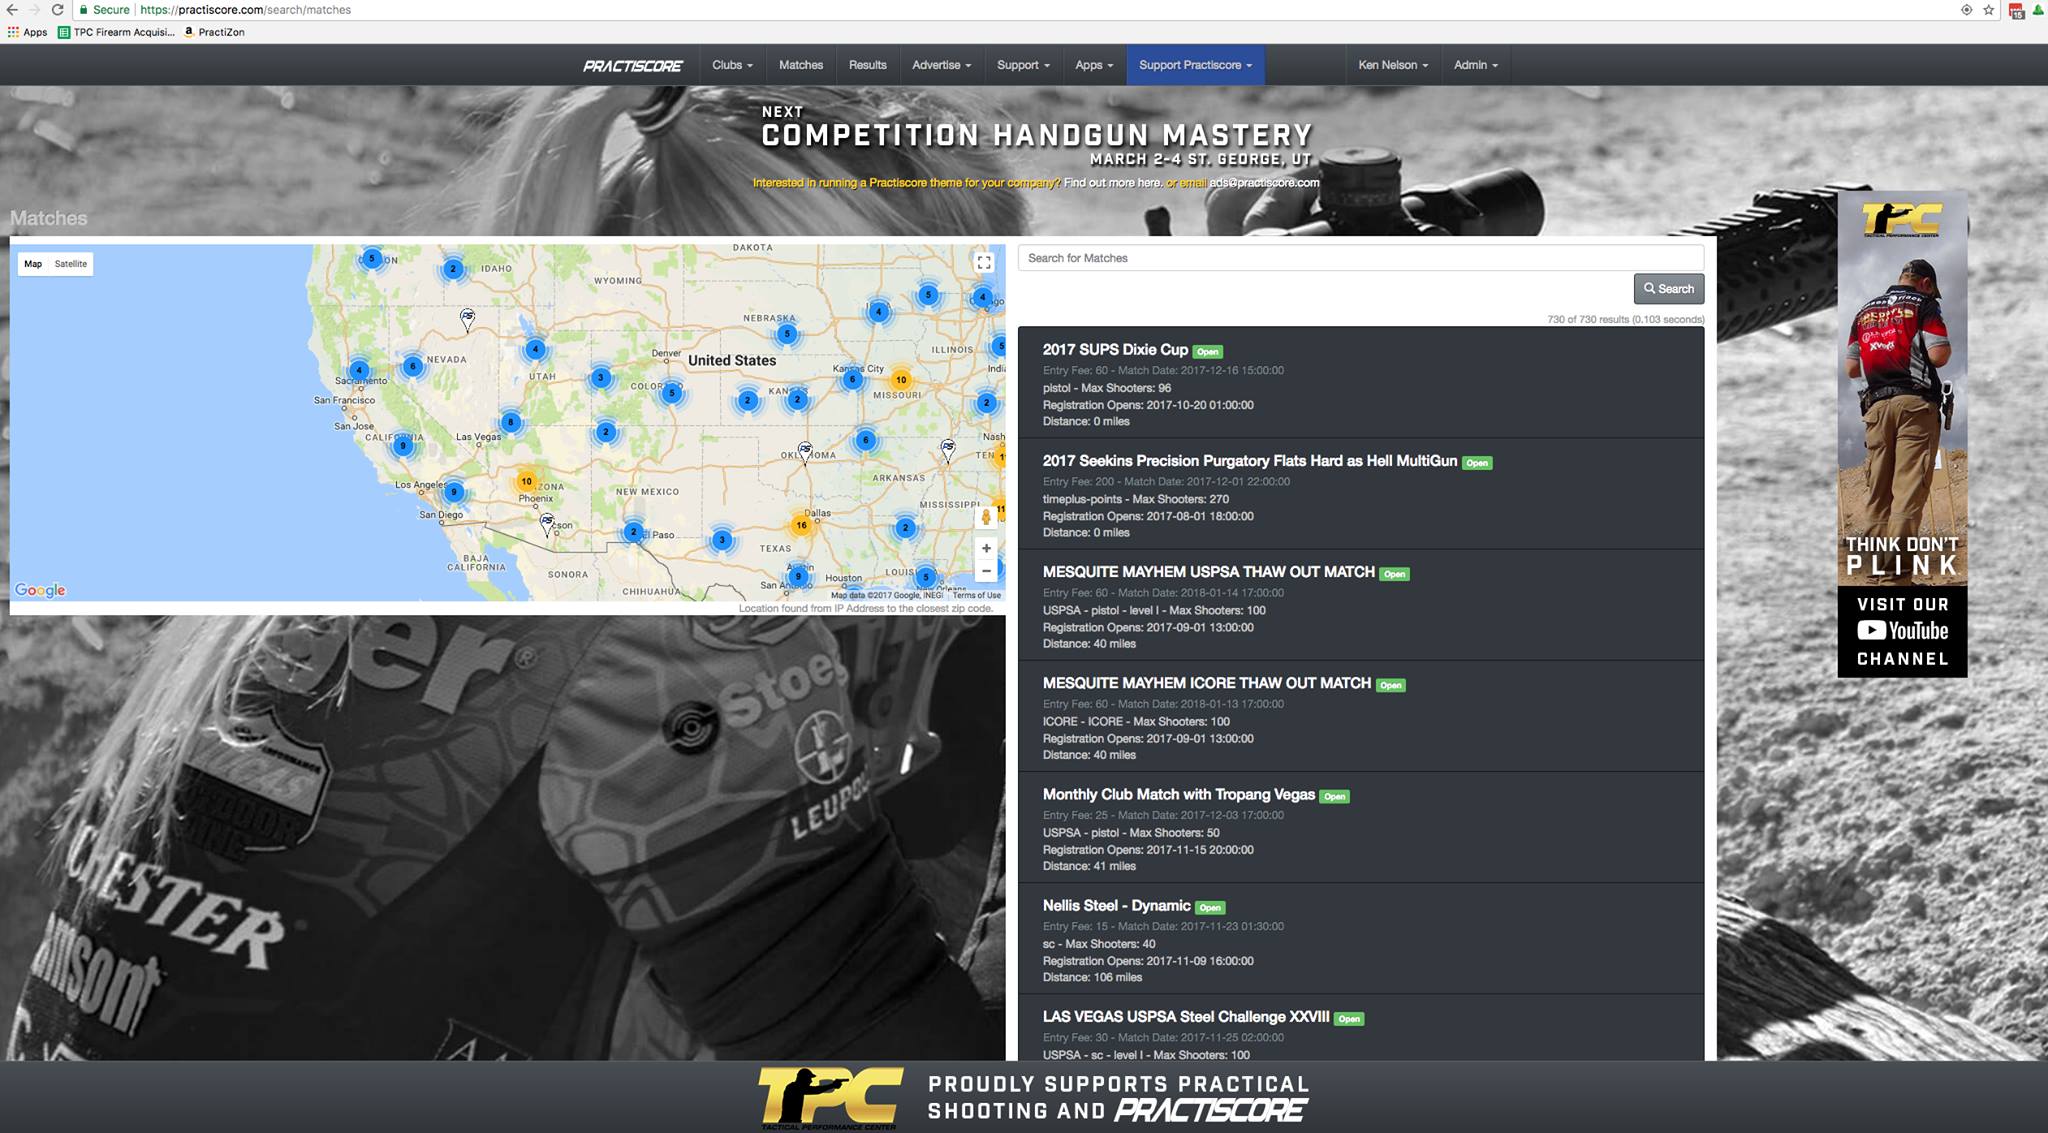Reload the page with the refresh icon
The image size is (2048, 1133).
tap(58, 9)
